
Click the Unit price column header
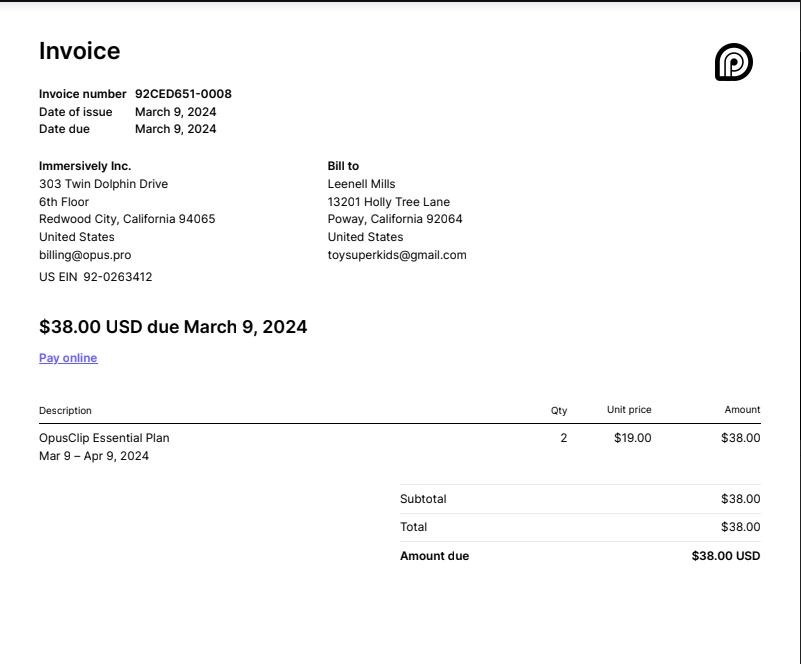pos(629,410)
